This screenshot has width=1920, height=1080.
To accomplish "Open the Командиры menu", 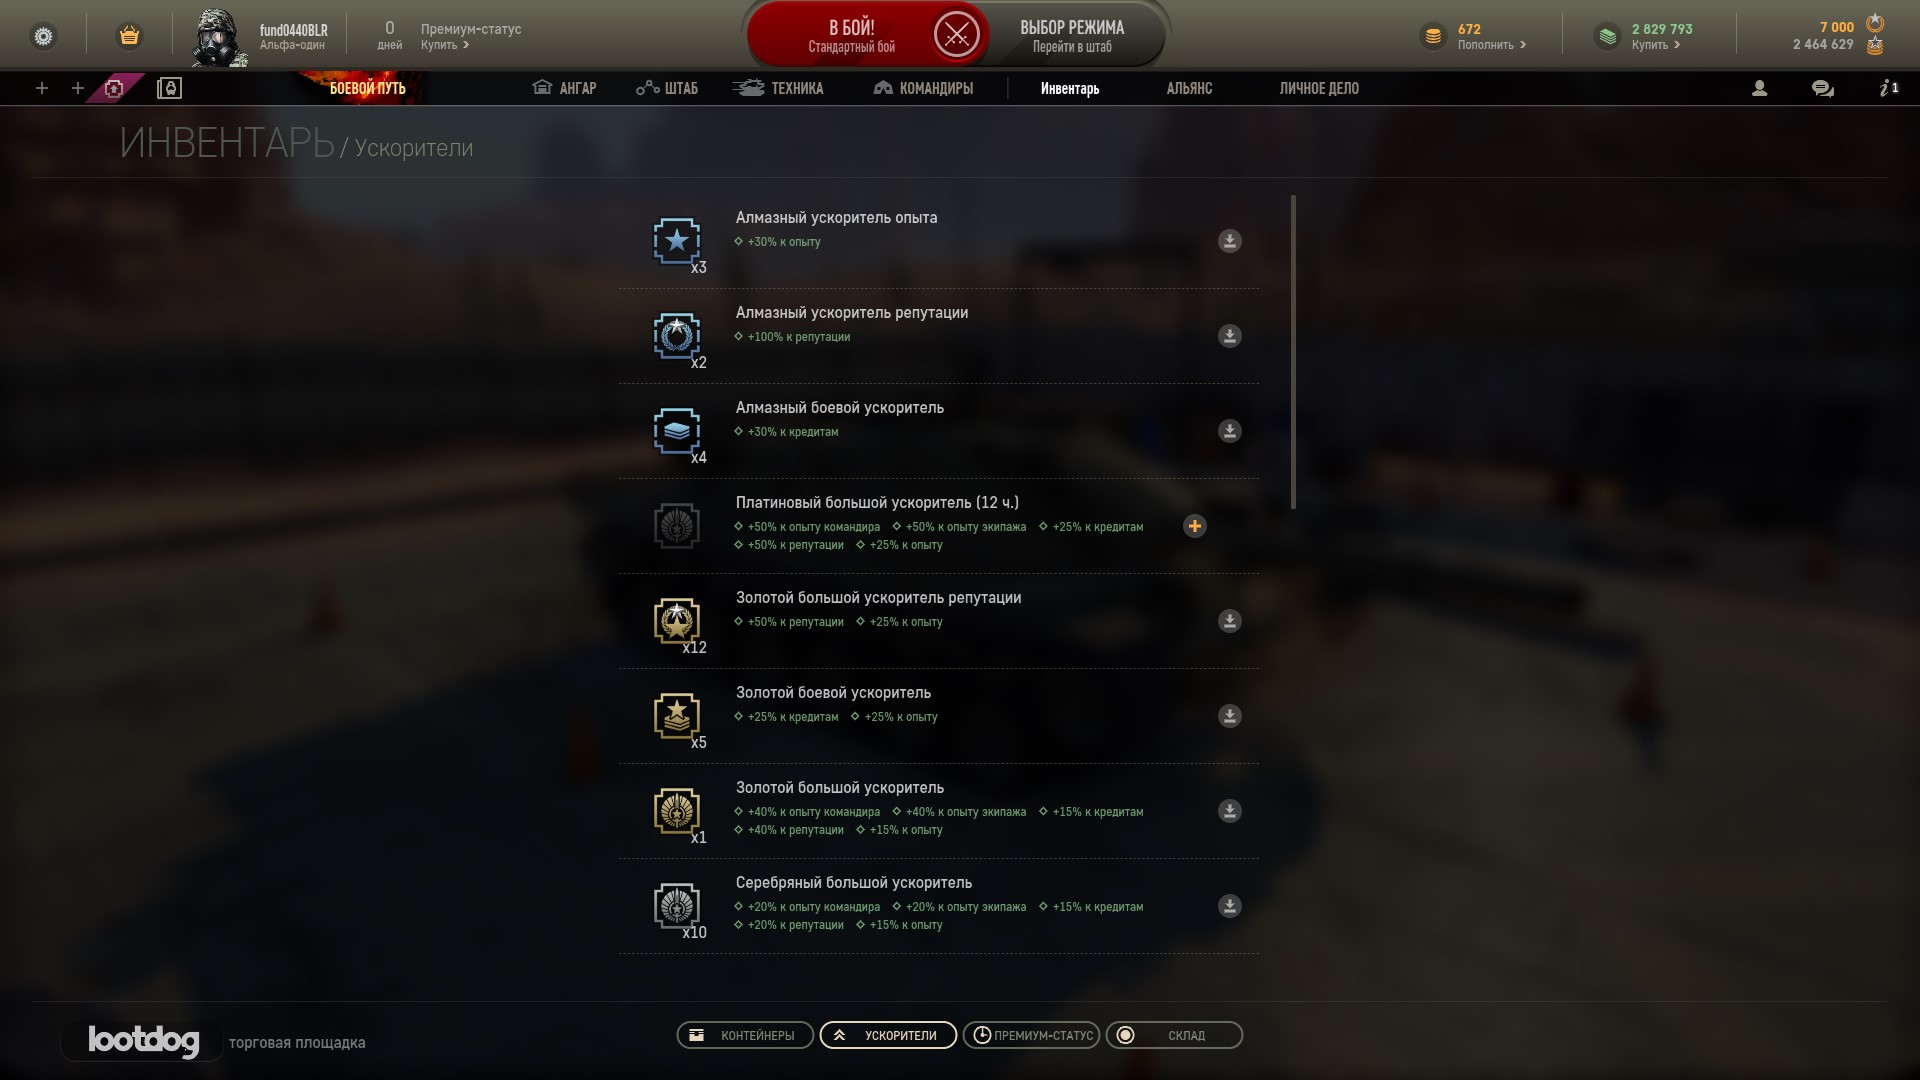I will pyautogui.click(x=923, y=88).
